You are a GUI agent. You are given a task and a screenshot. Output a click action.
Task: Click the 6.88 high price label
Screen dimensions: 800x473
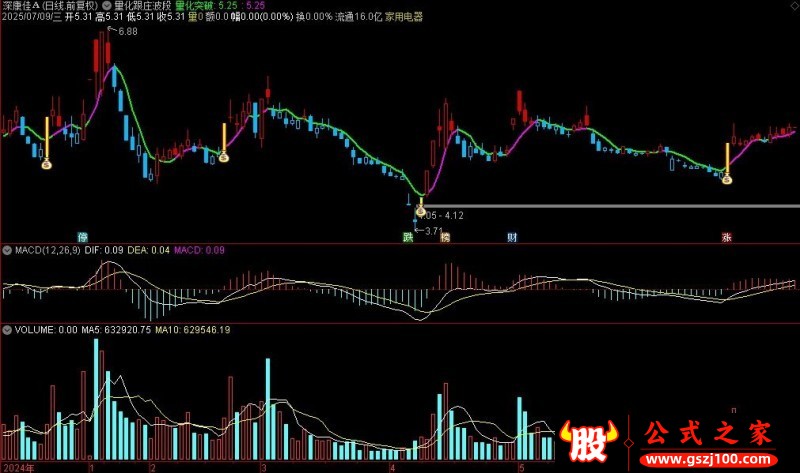[x=128, y=33]
